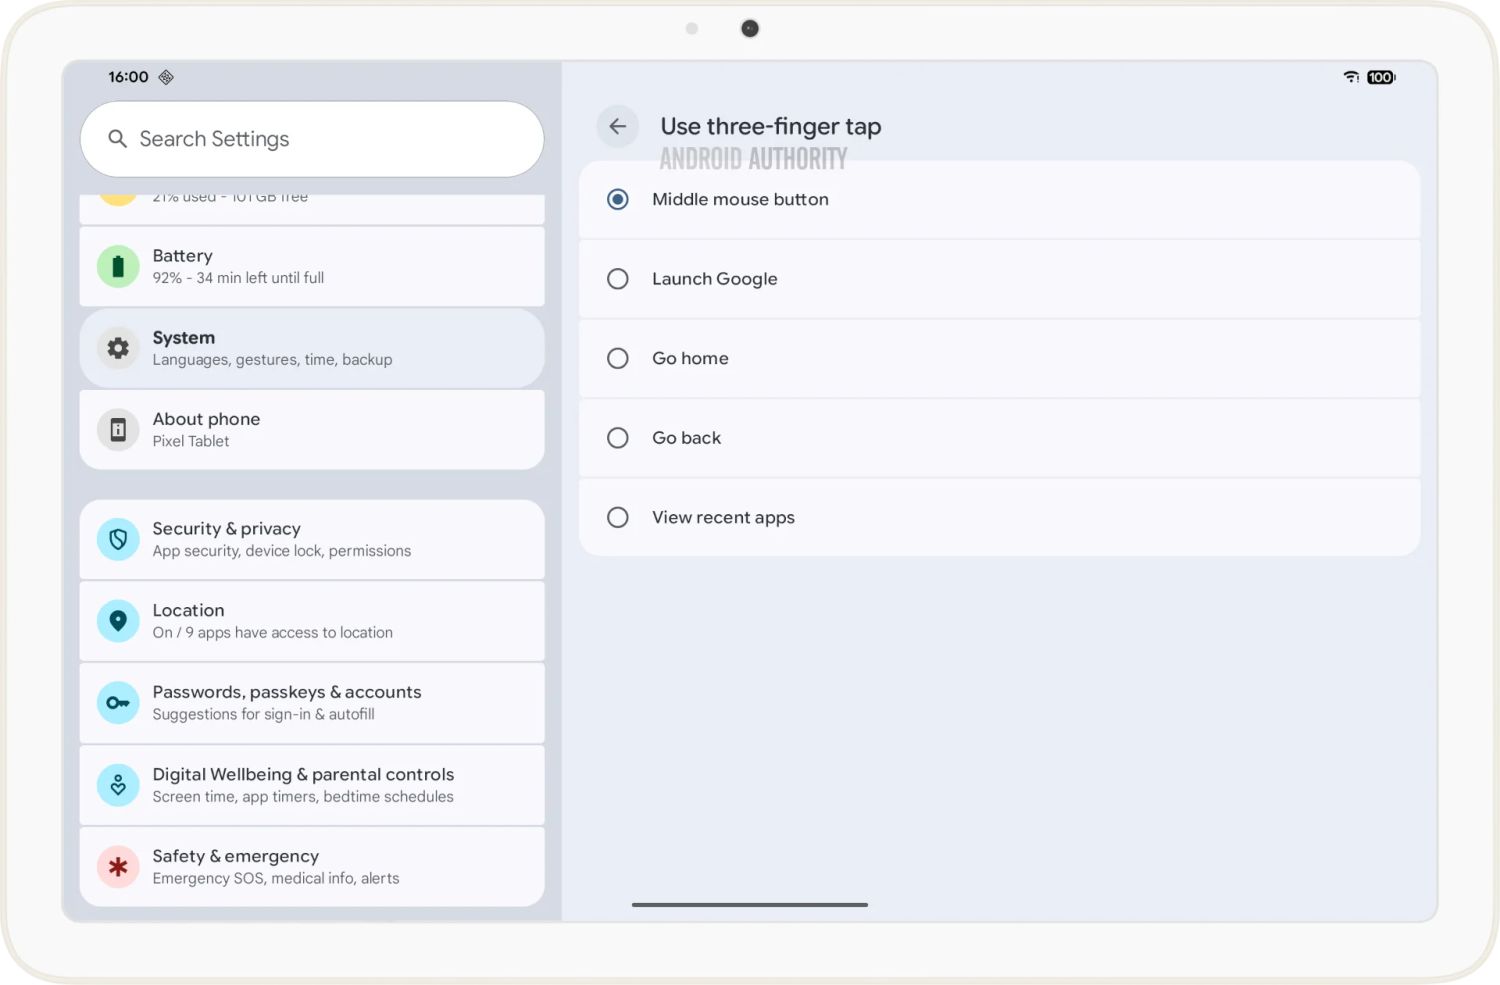
Task: Enable the View recent apps radio button
Action: (618, 517)
